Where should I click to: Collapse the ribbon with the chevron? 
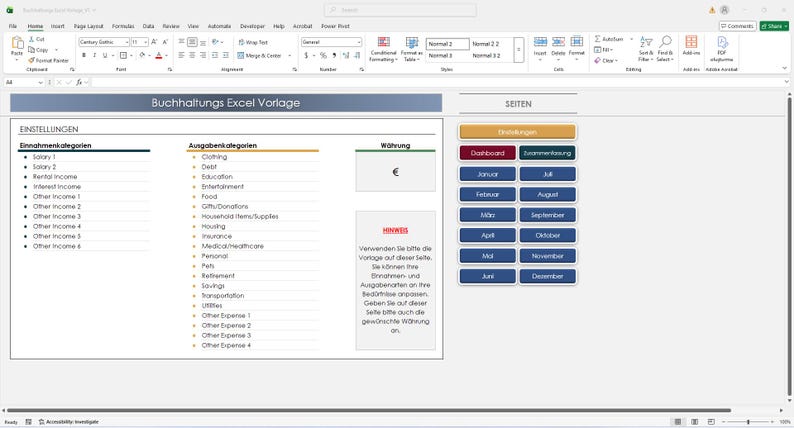coord(785,68)
